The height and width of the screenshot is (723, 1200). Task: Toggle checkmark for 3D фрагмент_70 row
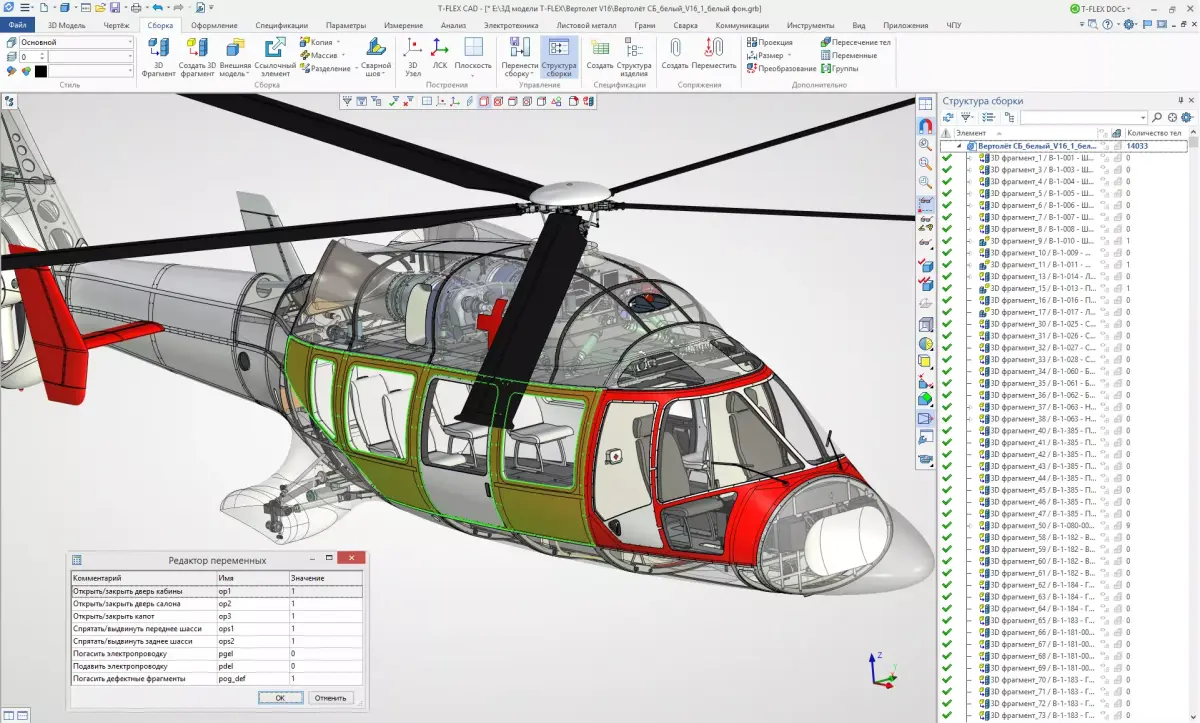947,680
